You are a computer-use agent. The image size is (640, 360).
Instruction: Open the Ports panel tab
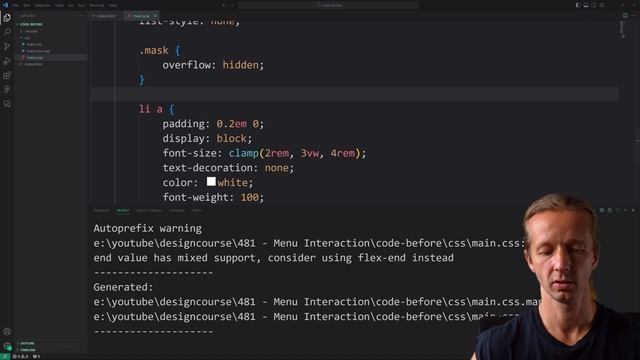tap(197, 211)
